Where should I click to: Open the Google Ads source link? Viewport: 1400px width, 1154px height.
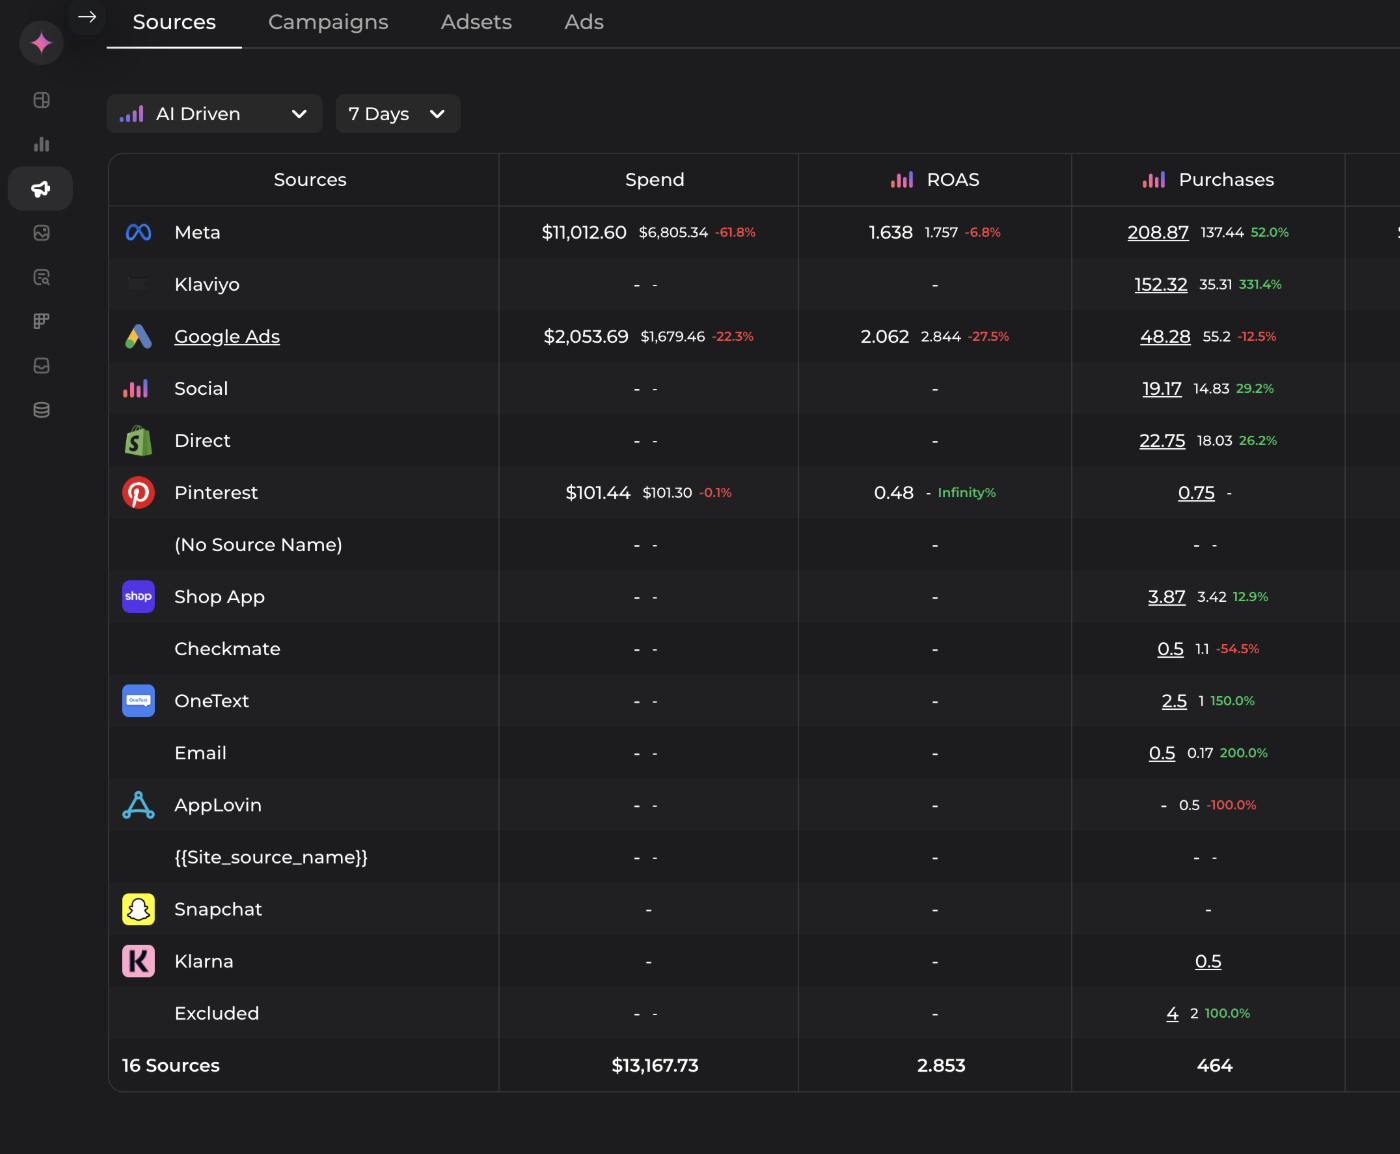tap(227, 337)
